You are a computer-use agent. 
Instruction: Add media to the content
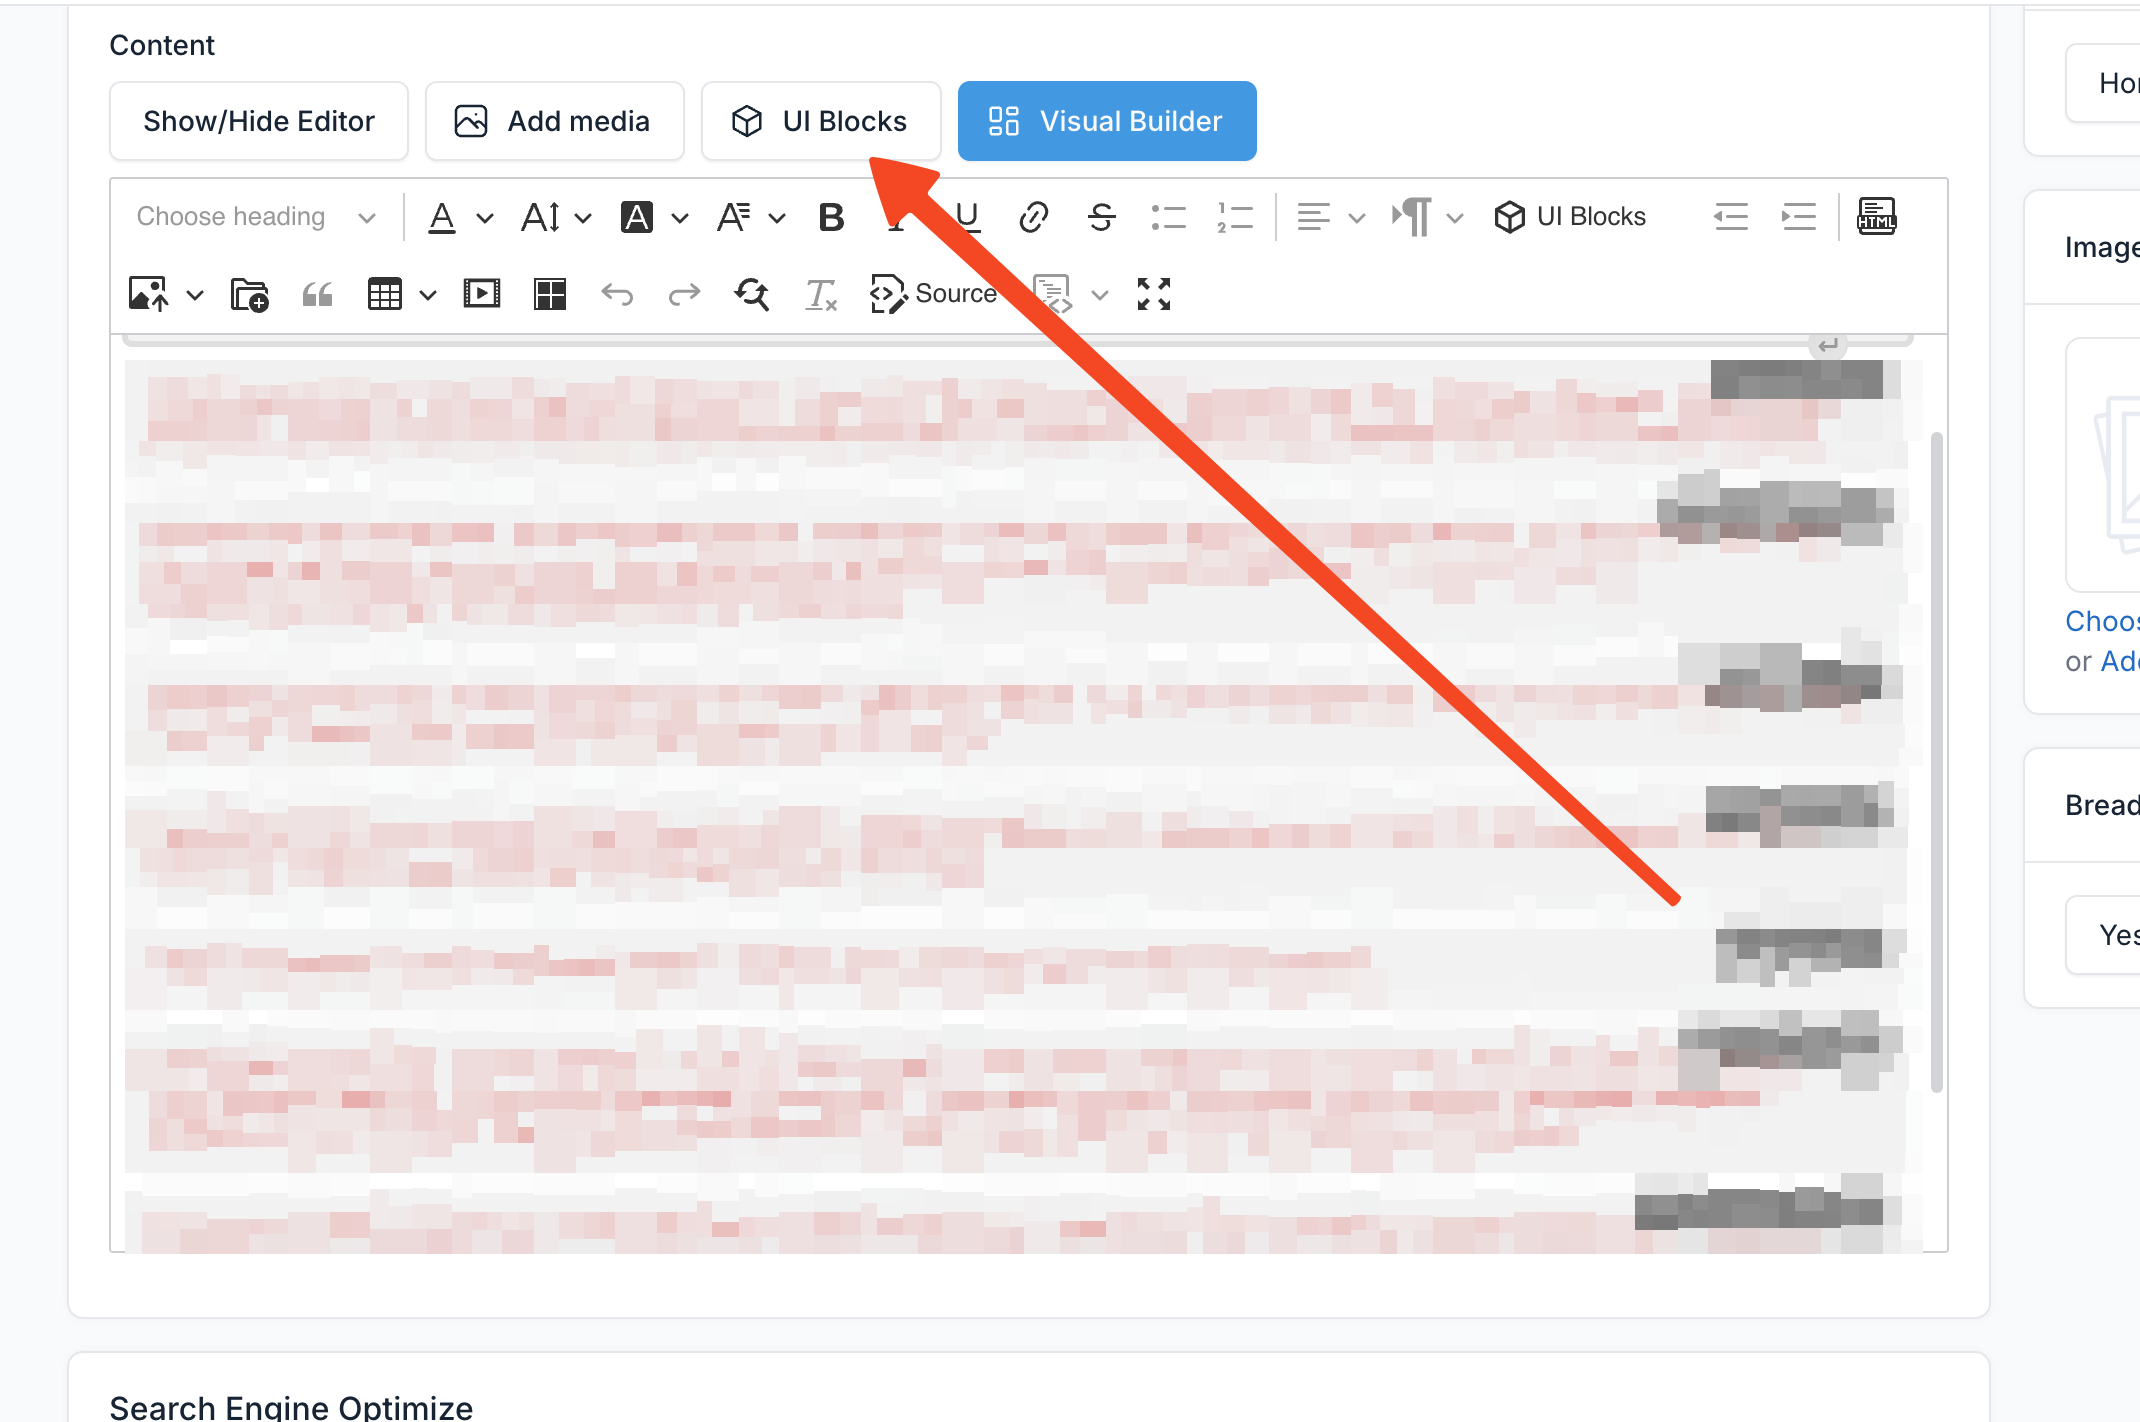click(554, 120)
